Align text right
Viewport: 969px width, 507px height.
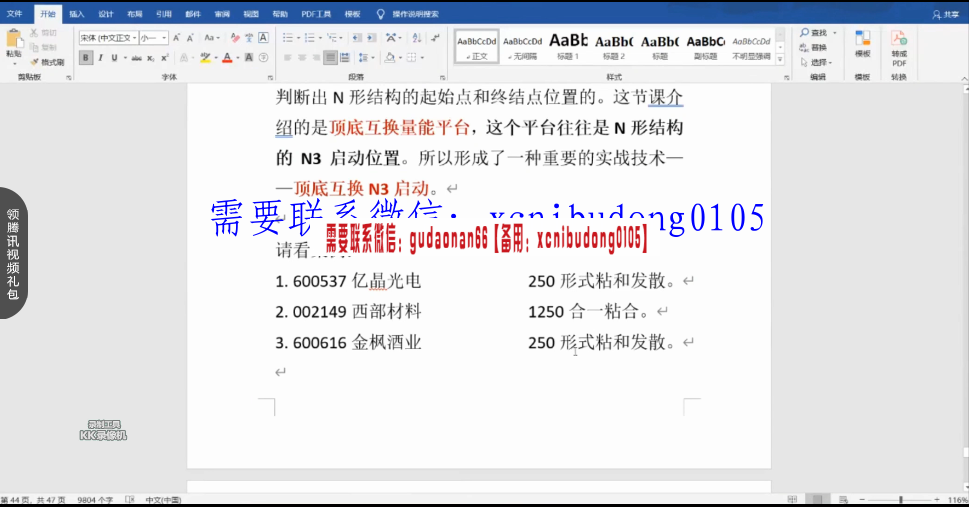click(316, 58)
